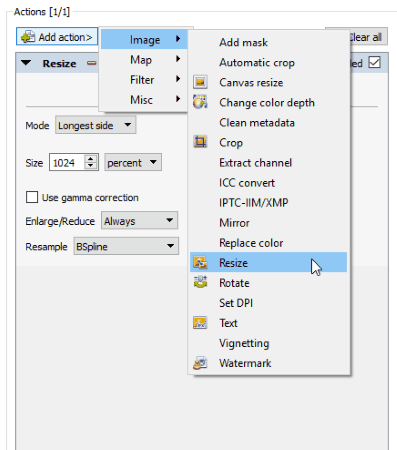Choose Watermark from the menu
This screenshot has height=450, width=397.
click(x=268, y=363)
